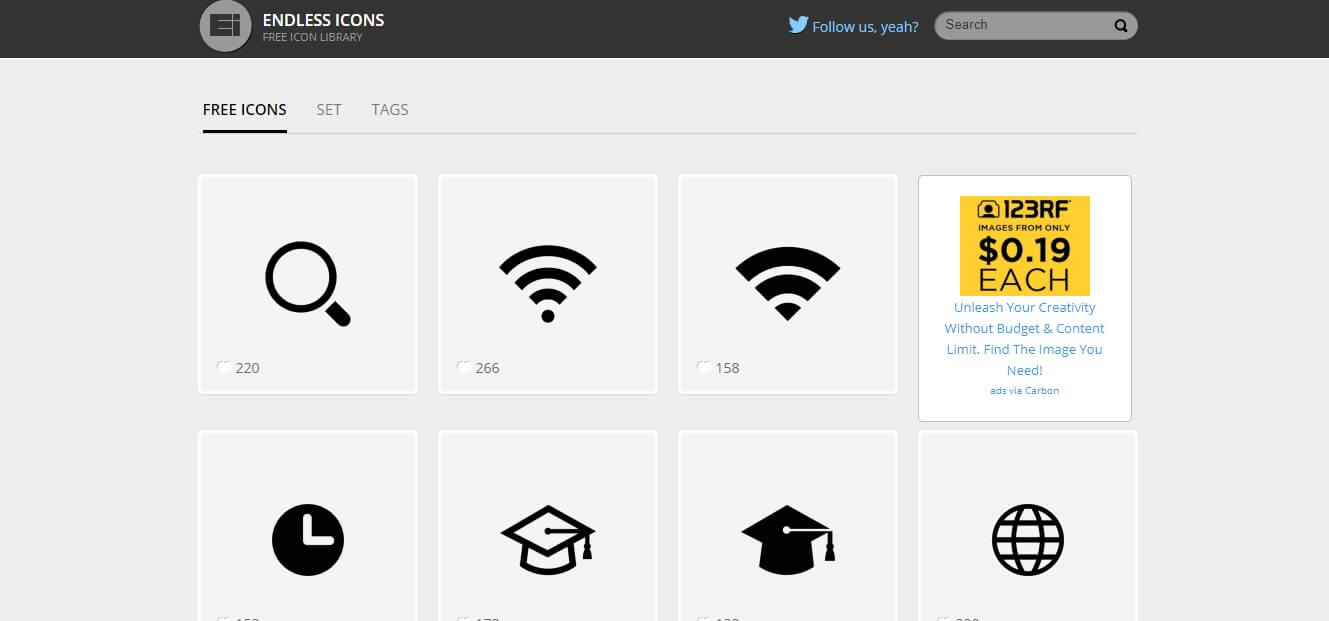
Task: Choose the outlined graduation cap icon
Action: coord(547,540)
